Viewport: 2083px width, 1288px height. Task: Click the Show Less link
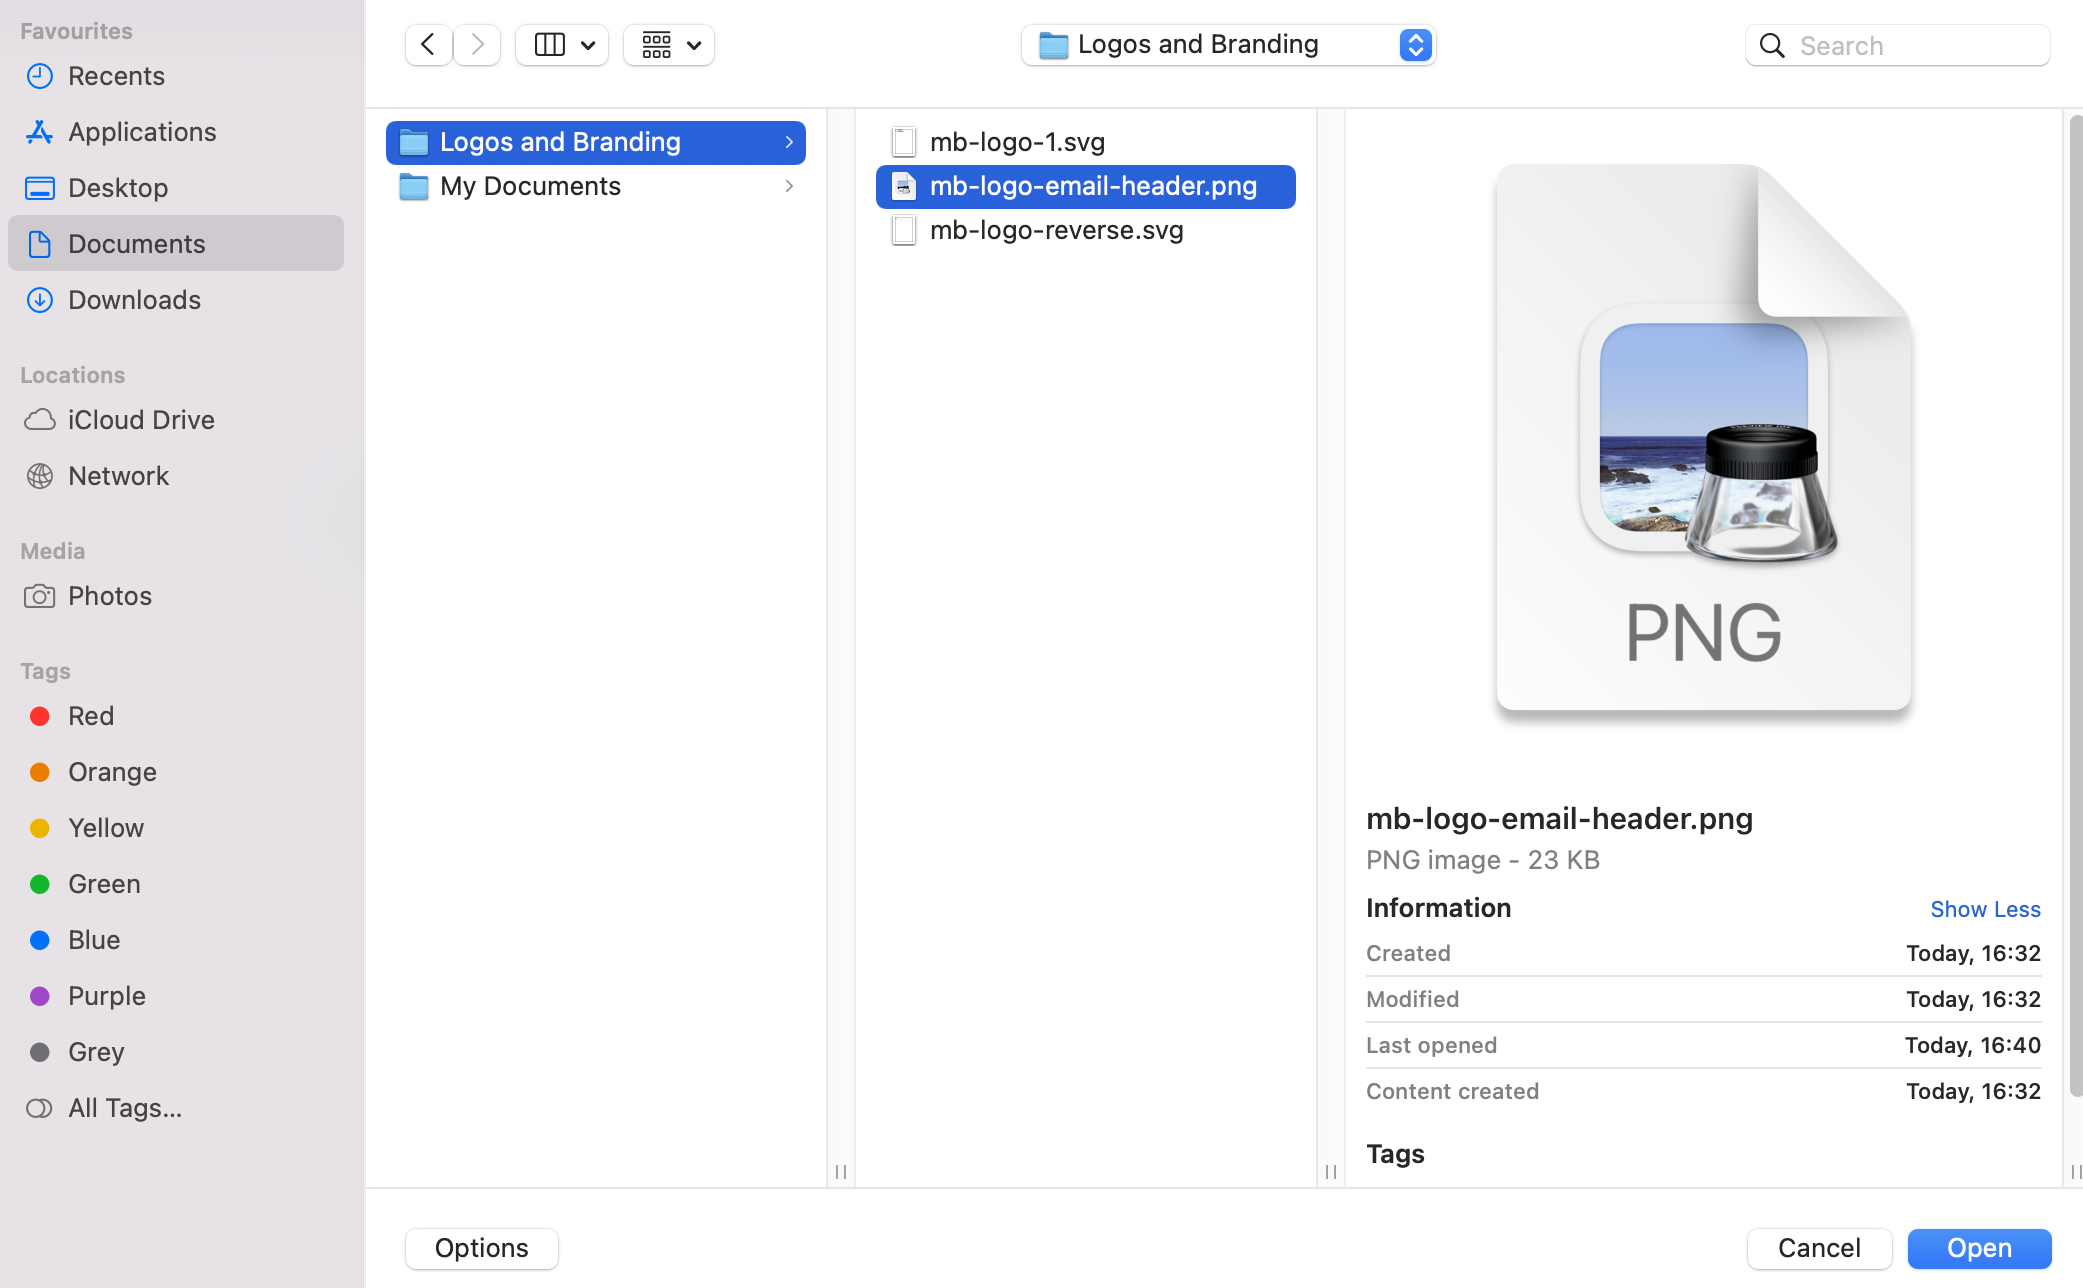(x=1985, y=908)
